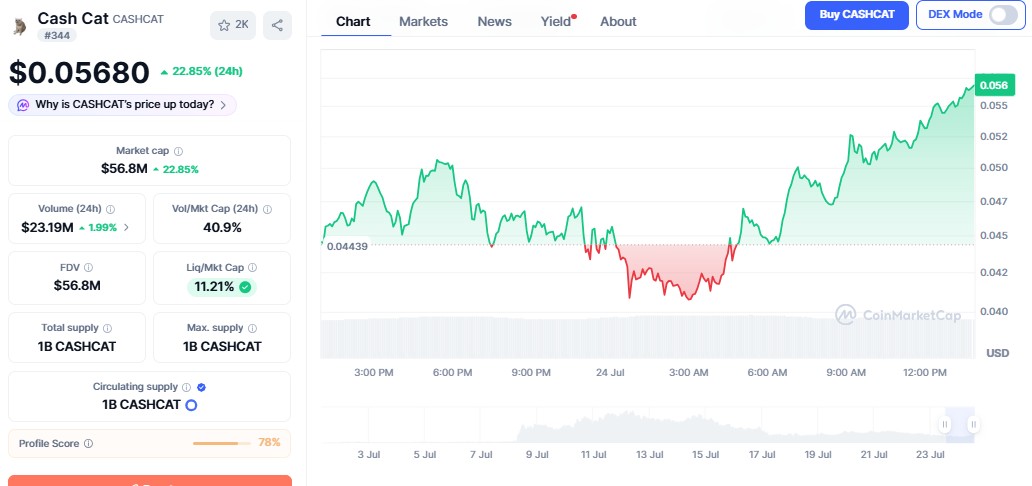Open the share icon button

click(277, 25)
